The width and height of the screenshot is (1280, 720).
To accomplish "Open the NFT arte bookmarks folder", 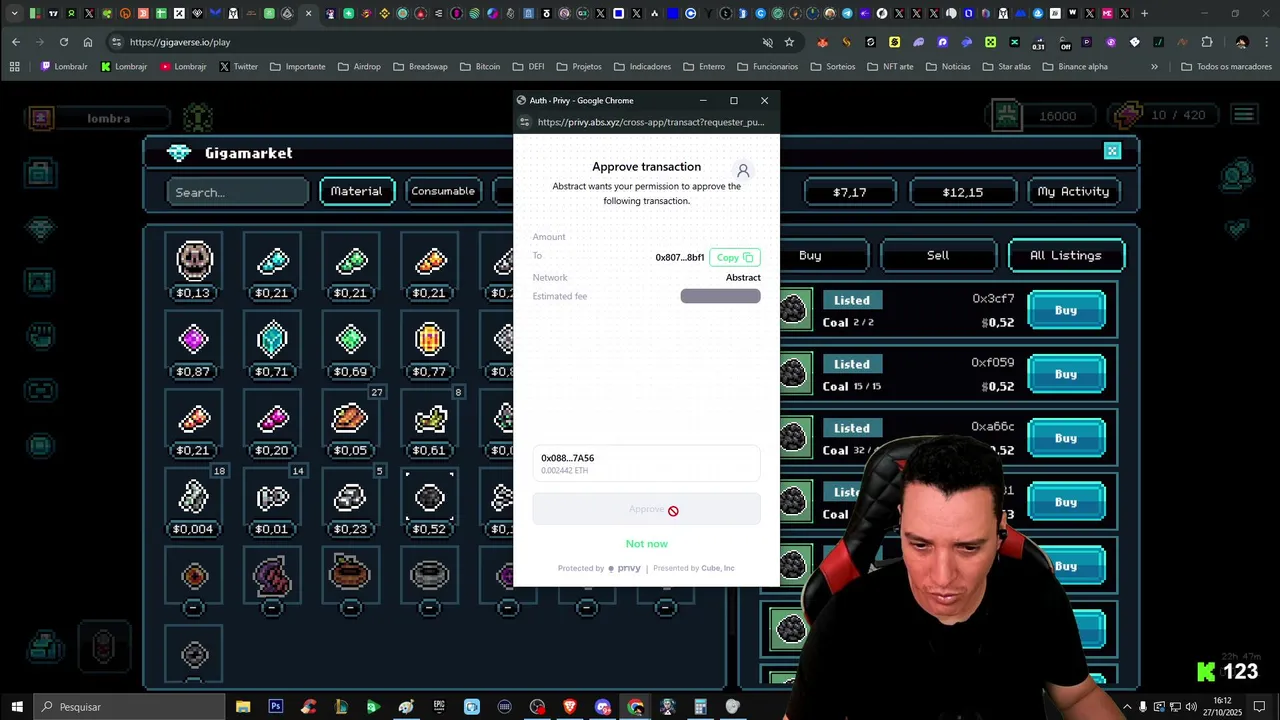I will 890,66.
